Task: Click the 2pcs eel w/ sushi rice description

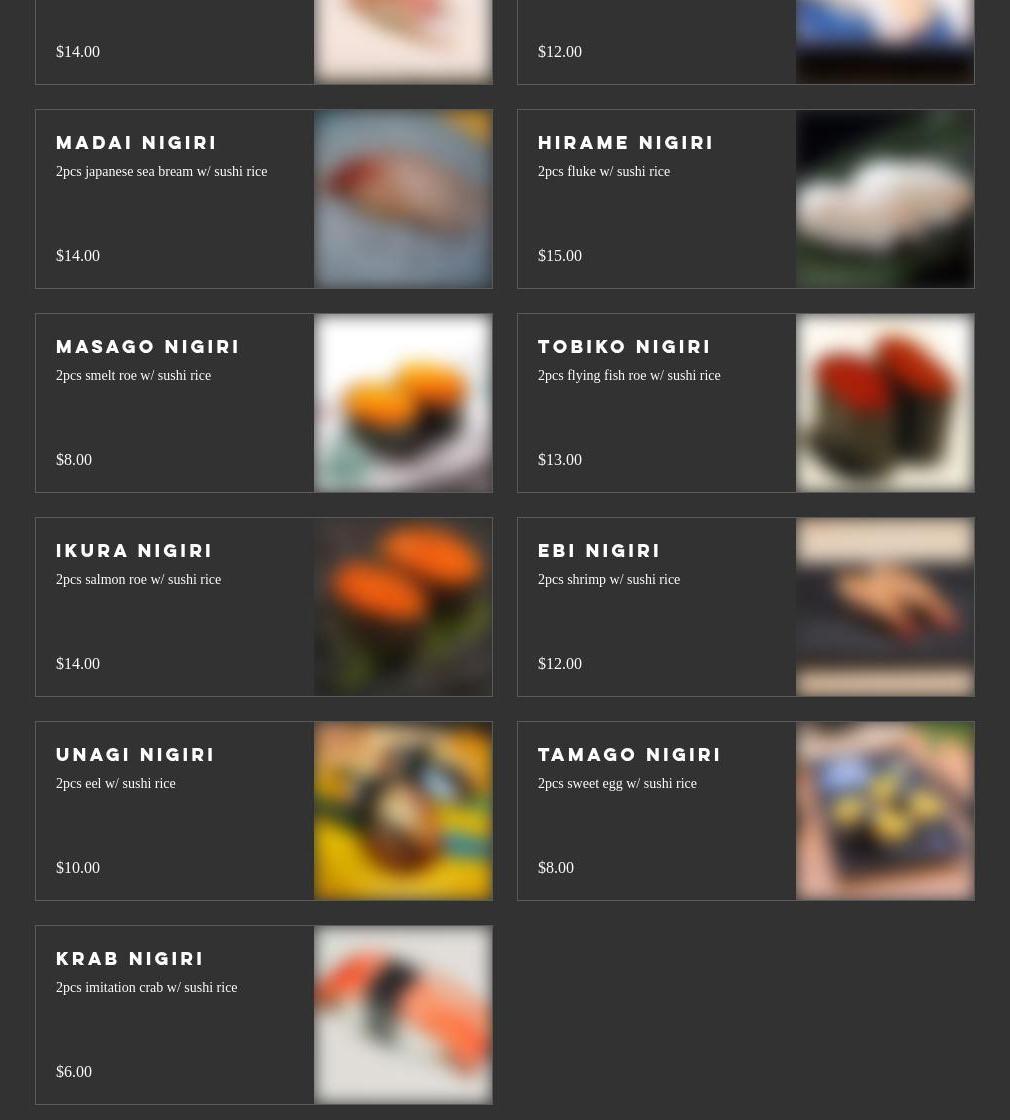Action: tap(115, 784)
